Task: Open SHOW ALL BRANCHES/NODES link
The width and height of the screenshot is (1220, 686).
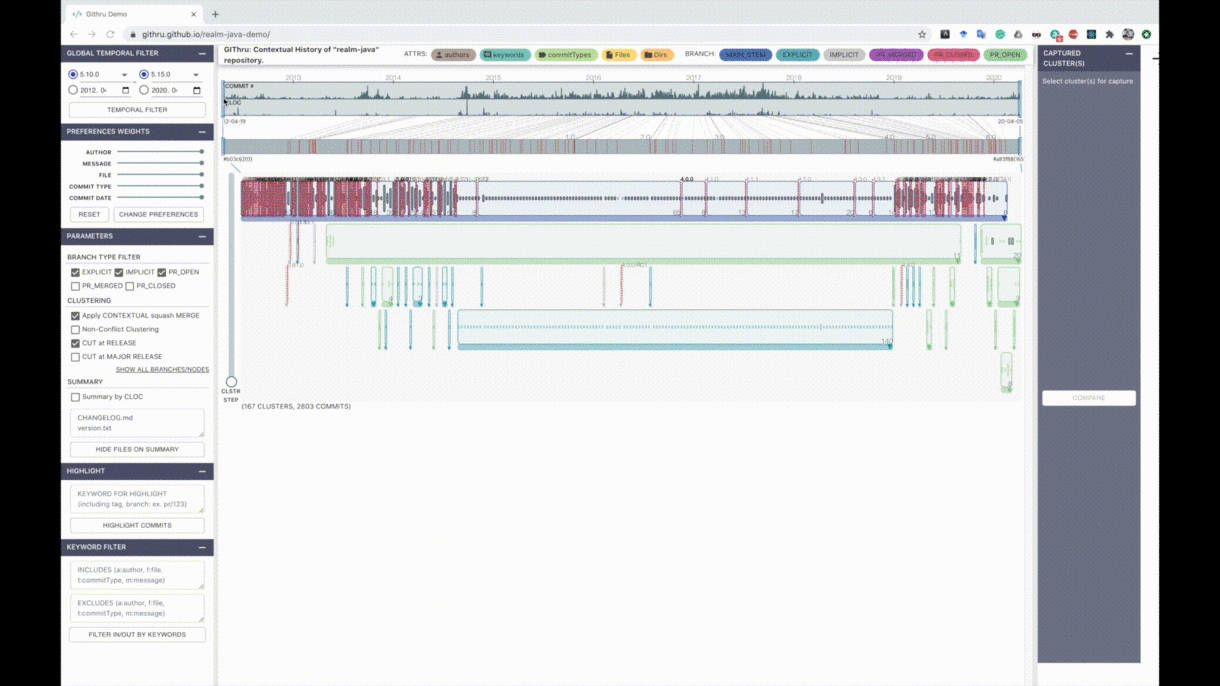Action: click(162, 370)
